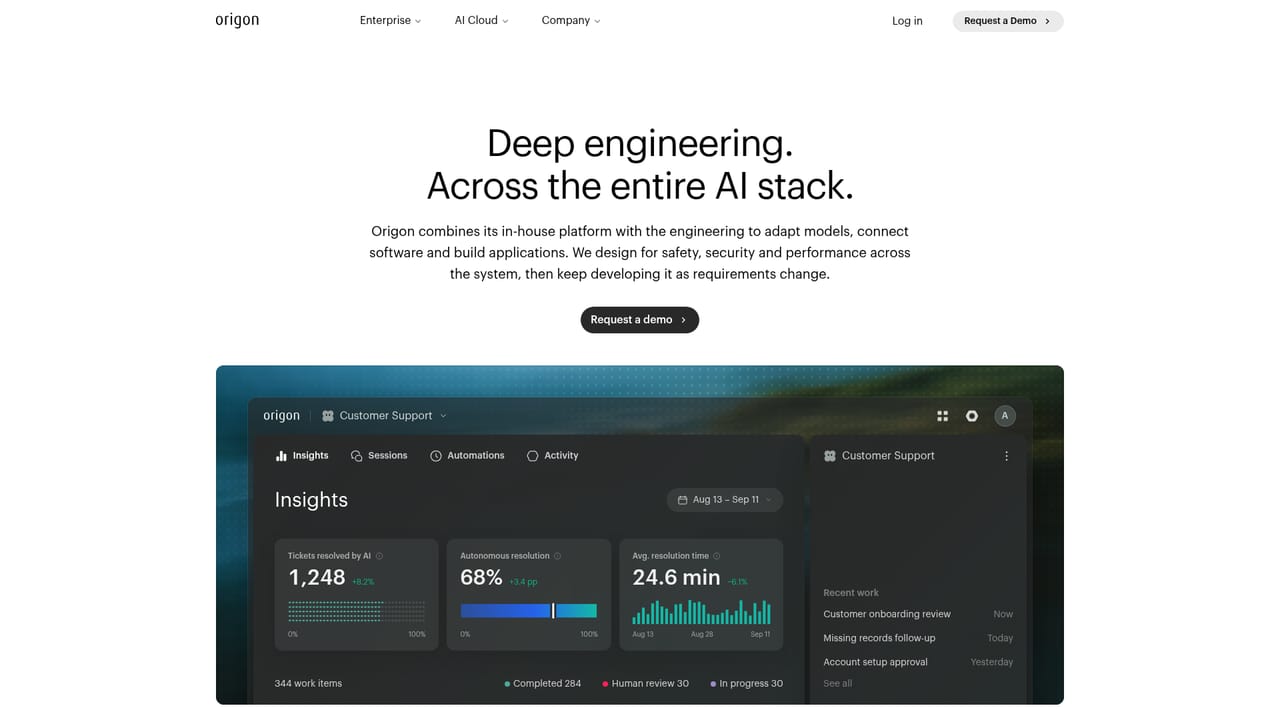Click the 1,248 tickets value
Image resolution: width=1280 pixels, height=720 pixels.
pyautogui.click(x=317, y=578)
